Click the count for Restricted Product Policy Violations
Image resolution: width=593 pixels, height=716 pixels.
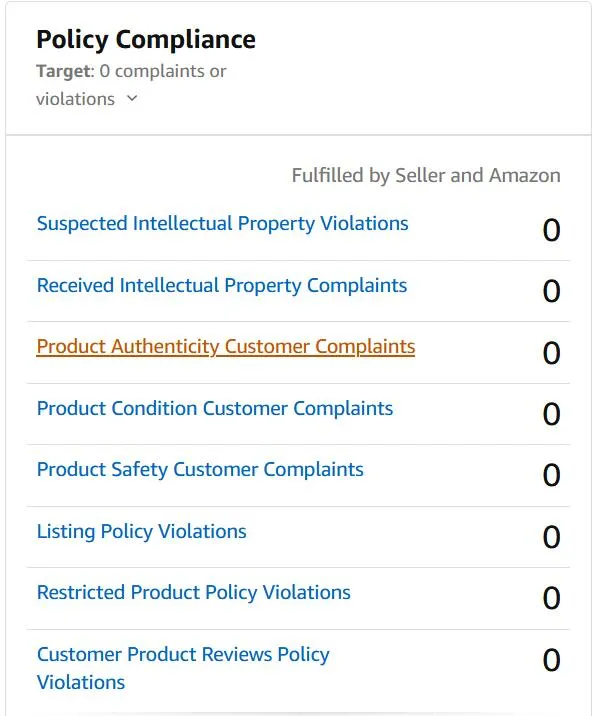coord(551,598)
